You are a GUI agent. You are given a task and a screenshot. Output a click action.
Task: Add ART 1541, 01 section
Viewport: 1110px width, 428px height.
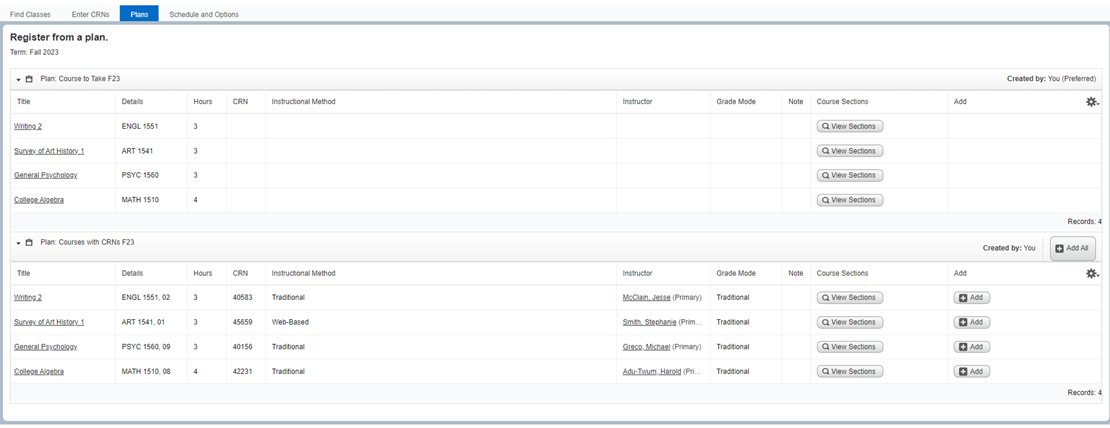[x=972, y=322]
